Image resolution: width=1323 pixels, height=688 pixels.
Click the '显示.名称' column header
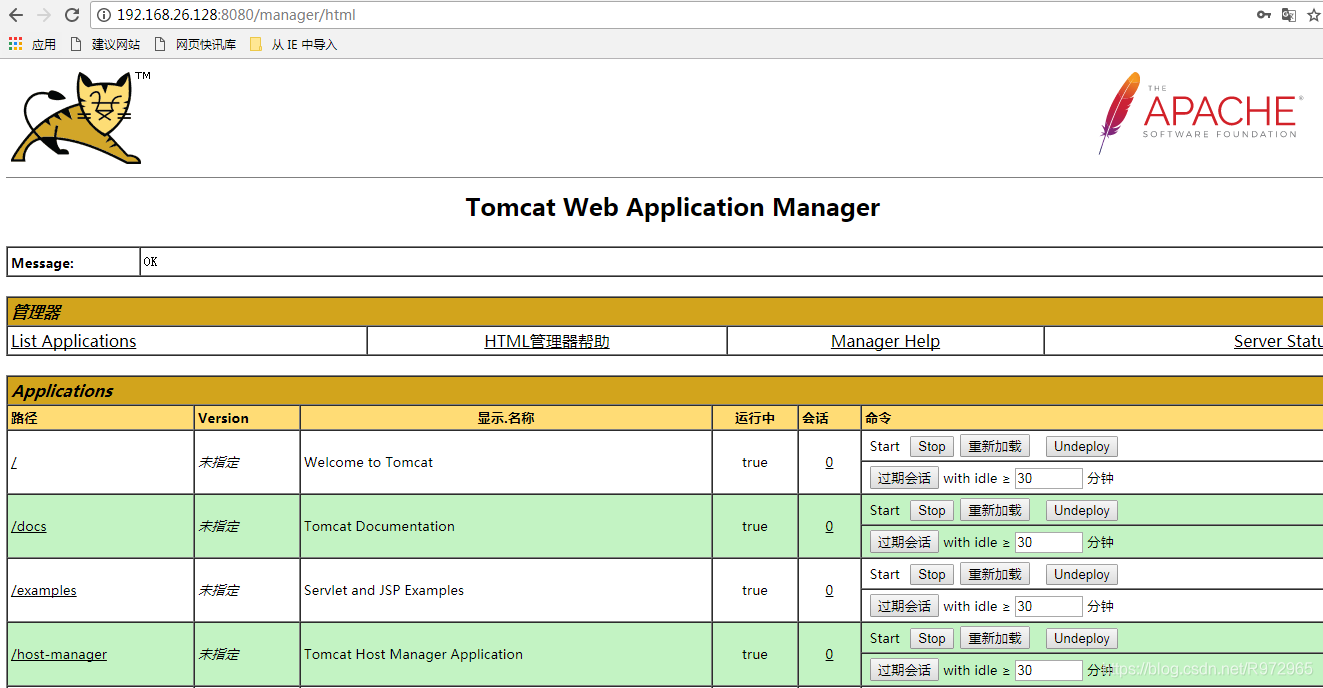point(506,418)
